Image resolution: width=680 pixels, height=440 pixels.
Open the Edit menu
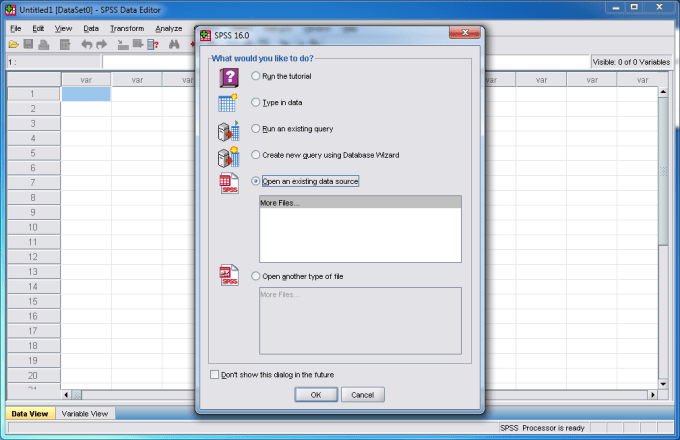click(x=38, y=28)
